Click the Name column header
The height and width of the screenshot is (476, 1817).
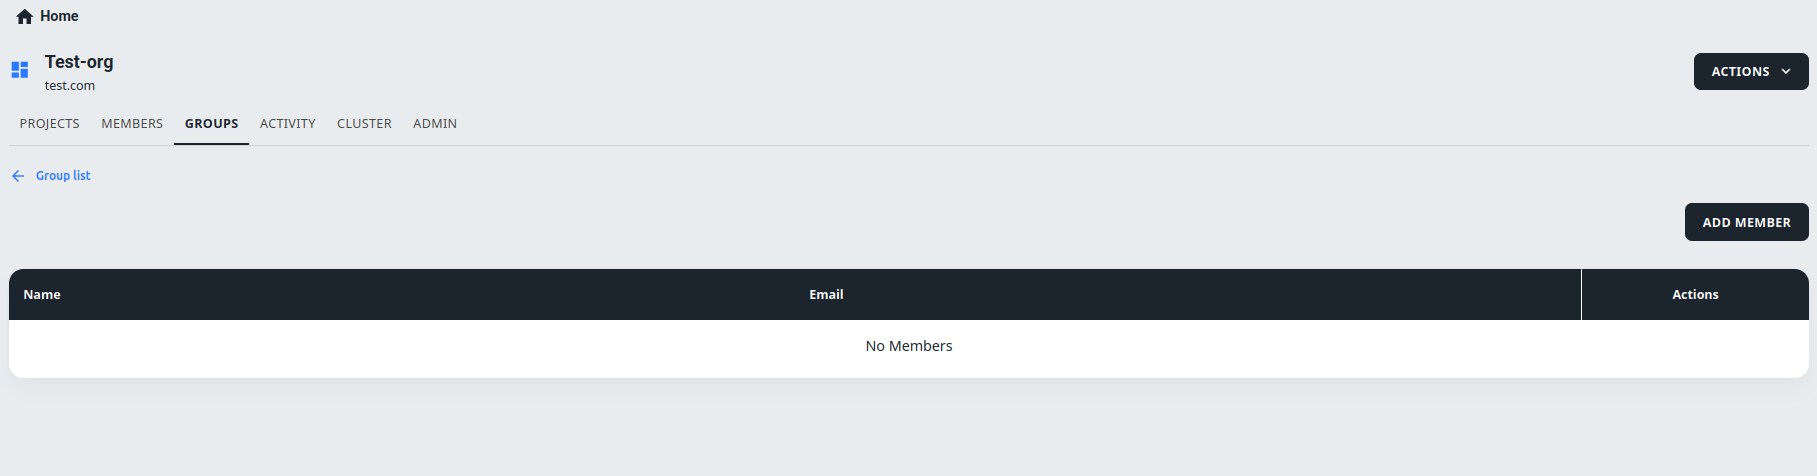point(42,295)
